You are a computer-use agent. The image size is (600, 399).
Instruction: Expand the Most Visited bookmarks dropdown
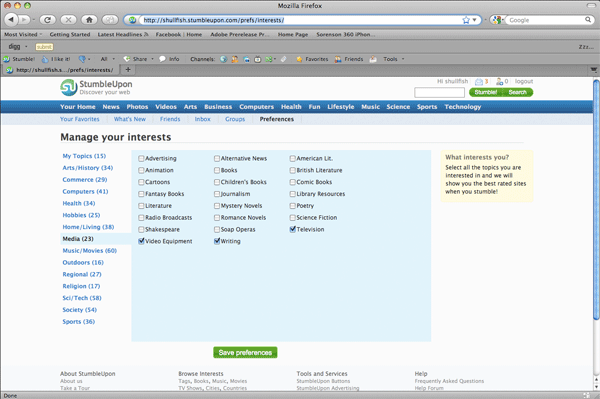click(x=41, y=34)
